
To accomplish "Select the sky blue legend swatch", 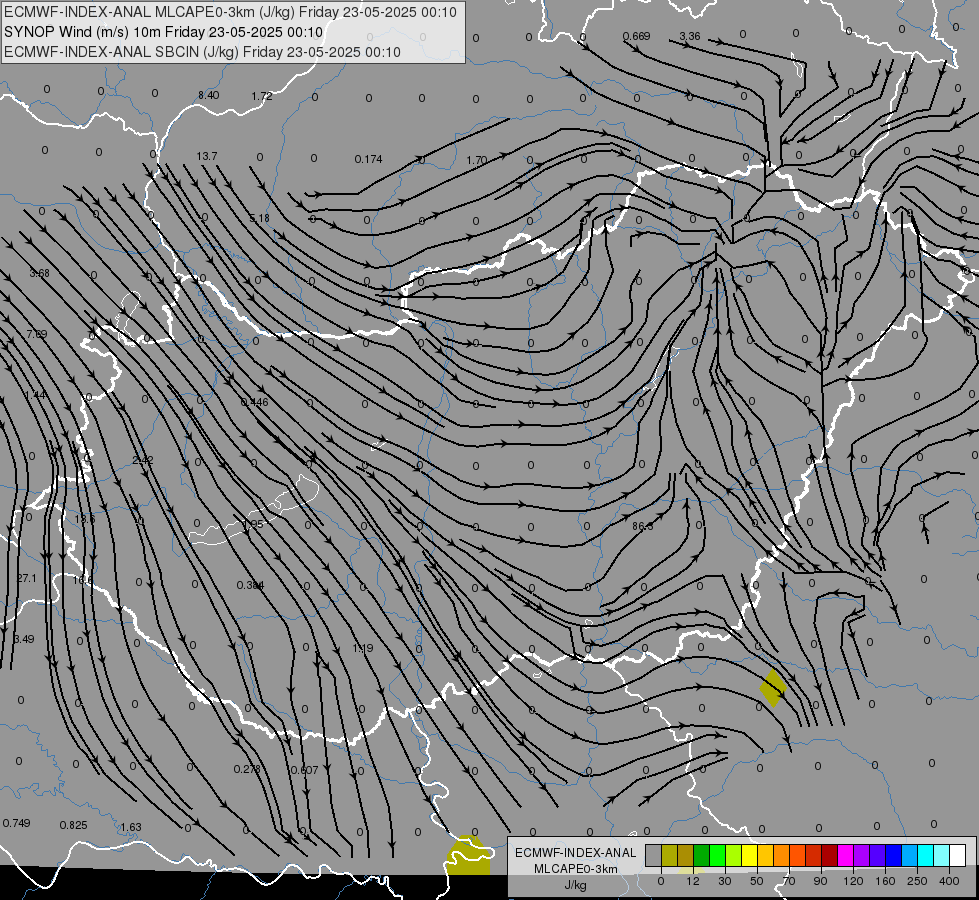I will (x=910, y=856).
